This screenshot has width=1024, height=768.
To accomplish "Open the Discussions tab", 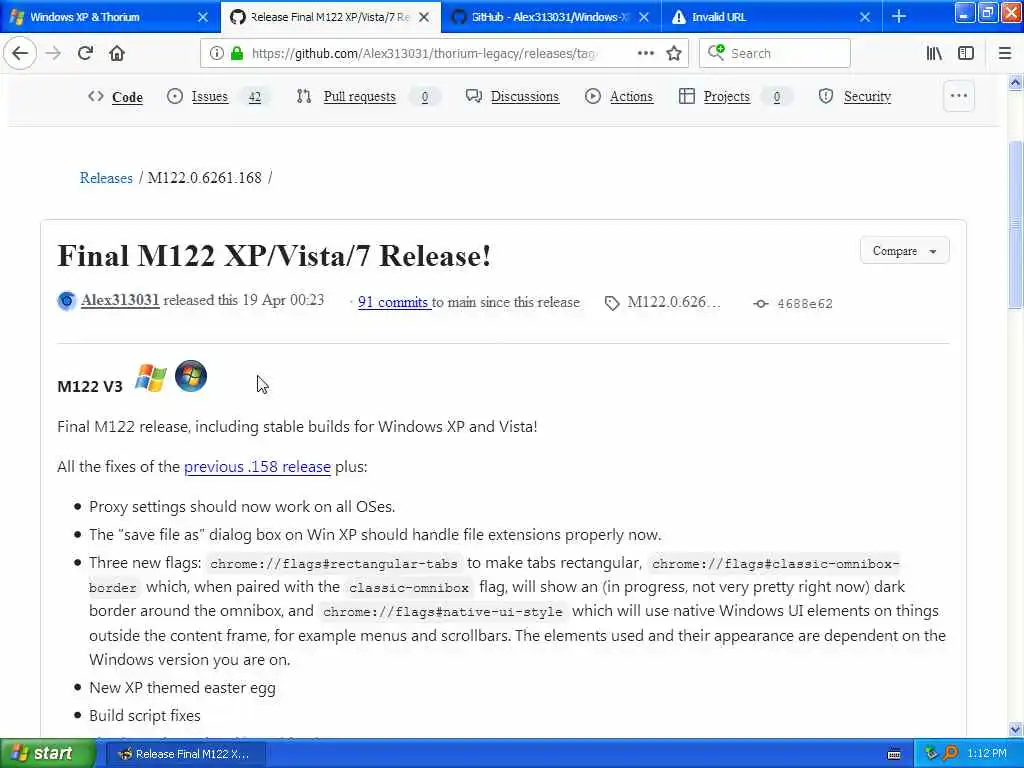I will pyautogui.click(x=512, y=97).
